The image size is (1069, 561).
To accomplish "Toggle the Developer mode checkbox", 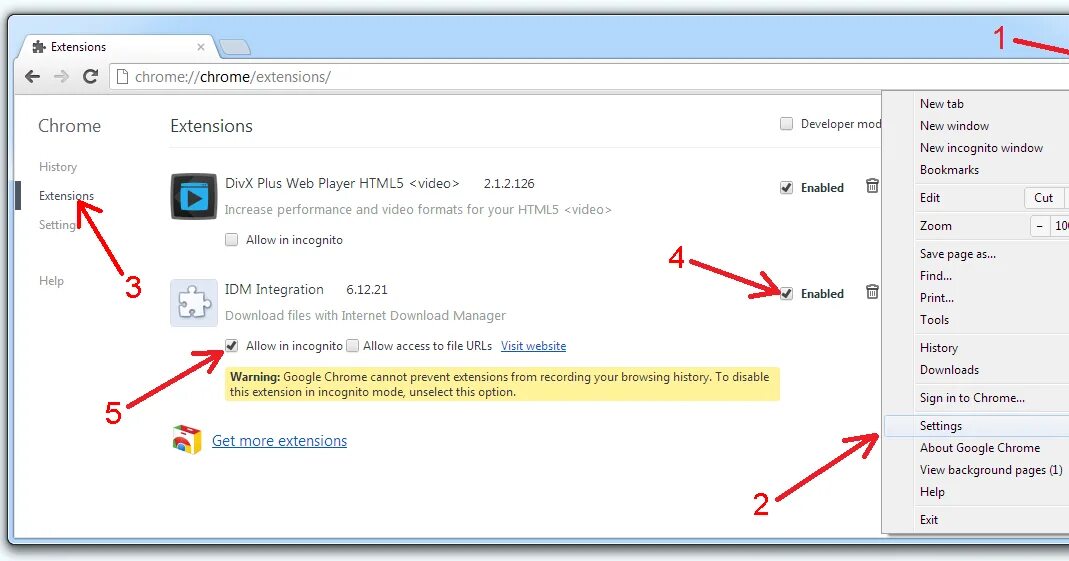I will pos(786,123).
